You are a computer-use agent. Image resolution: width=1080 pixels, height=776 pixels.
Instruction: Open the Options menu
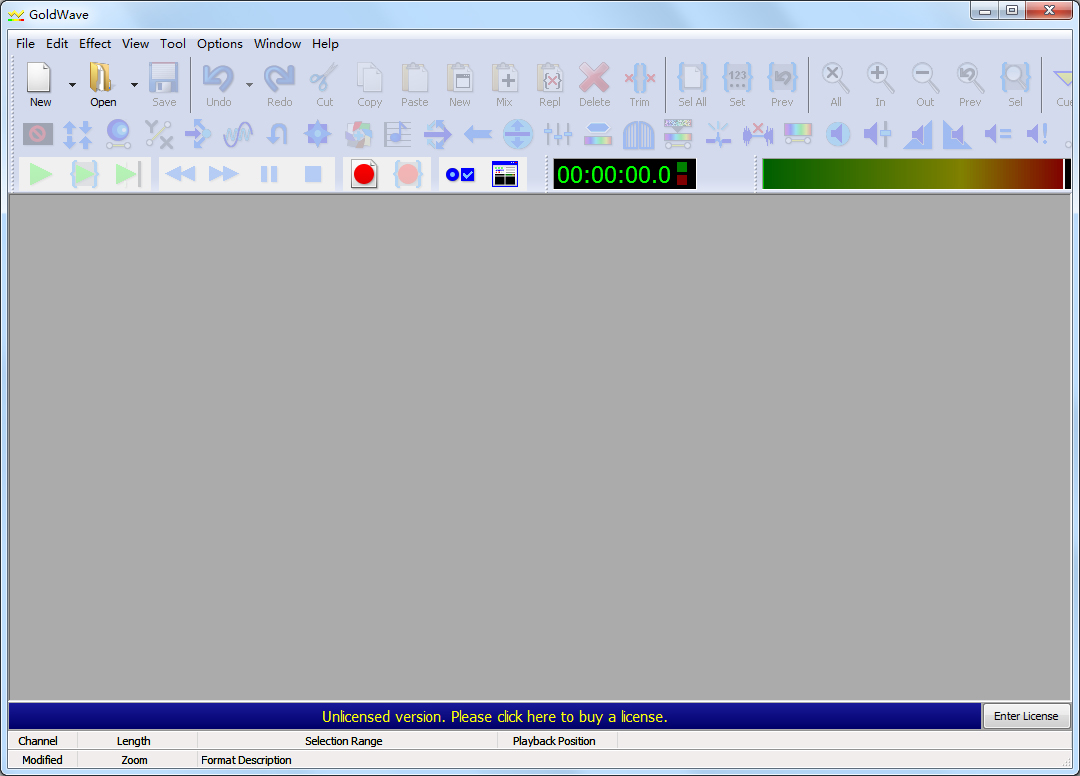(220, 43)
